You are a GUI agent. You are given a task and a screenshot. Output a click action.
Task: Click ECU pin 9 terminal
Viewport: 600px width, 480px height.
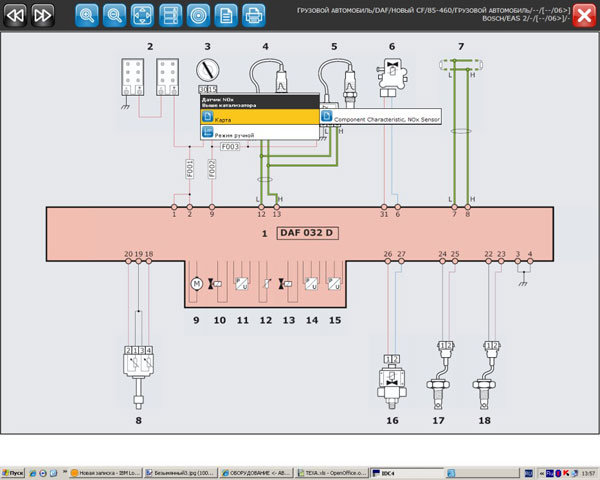click(x=212, y=207)
